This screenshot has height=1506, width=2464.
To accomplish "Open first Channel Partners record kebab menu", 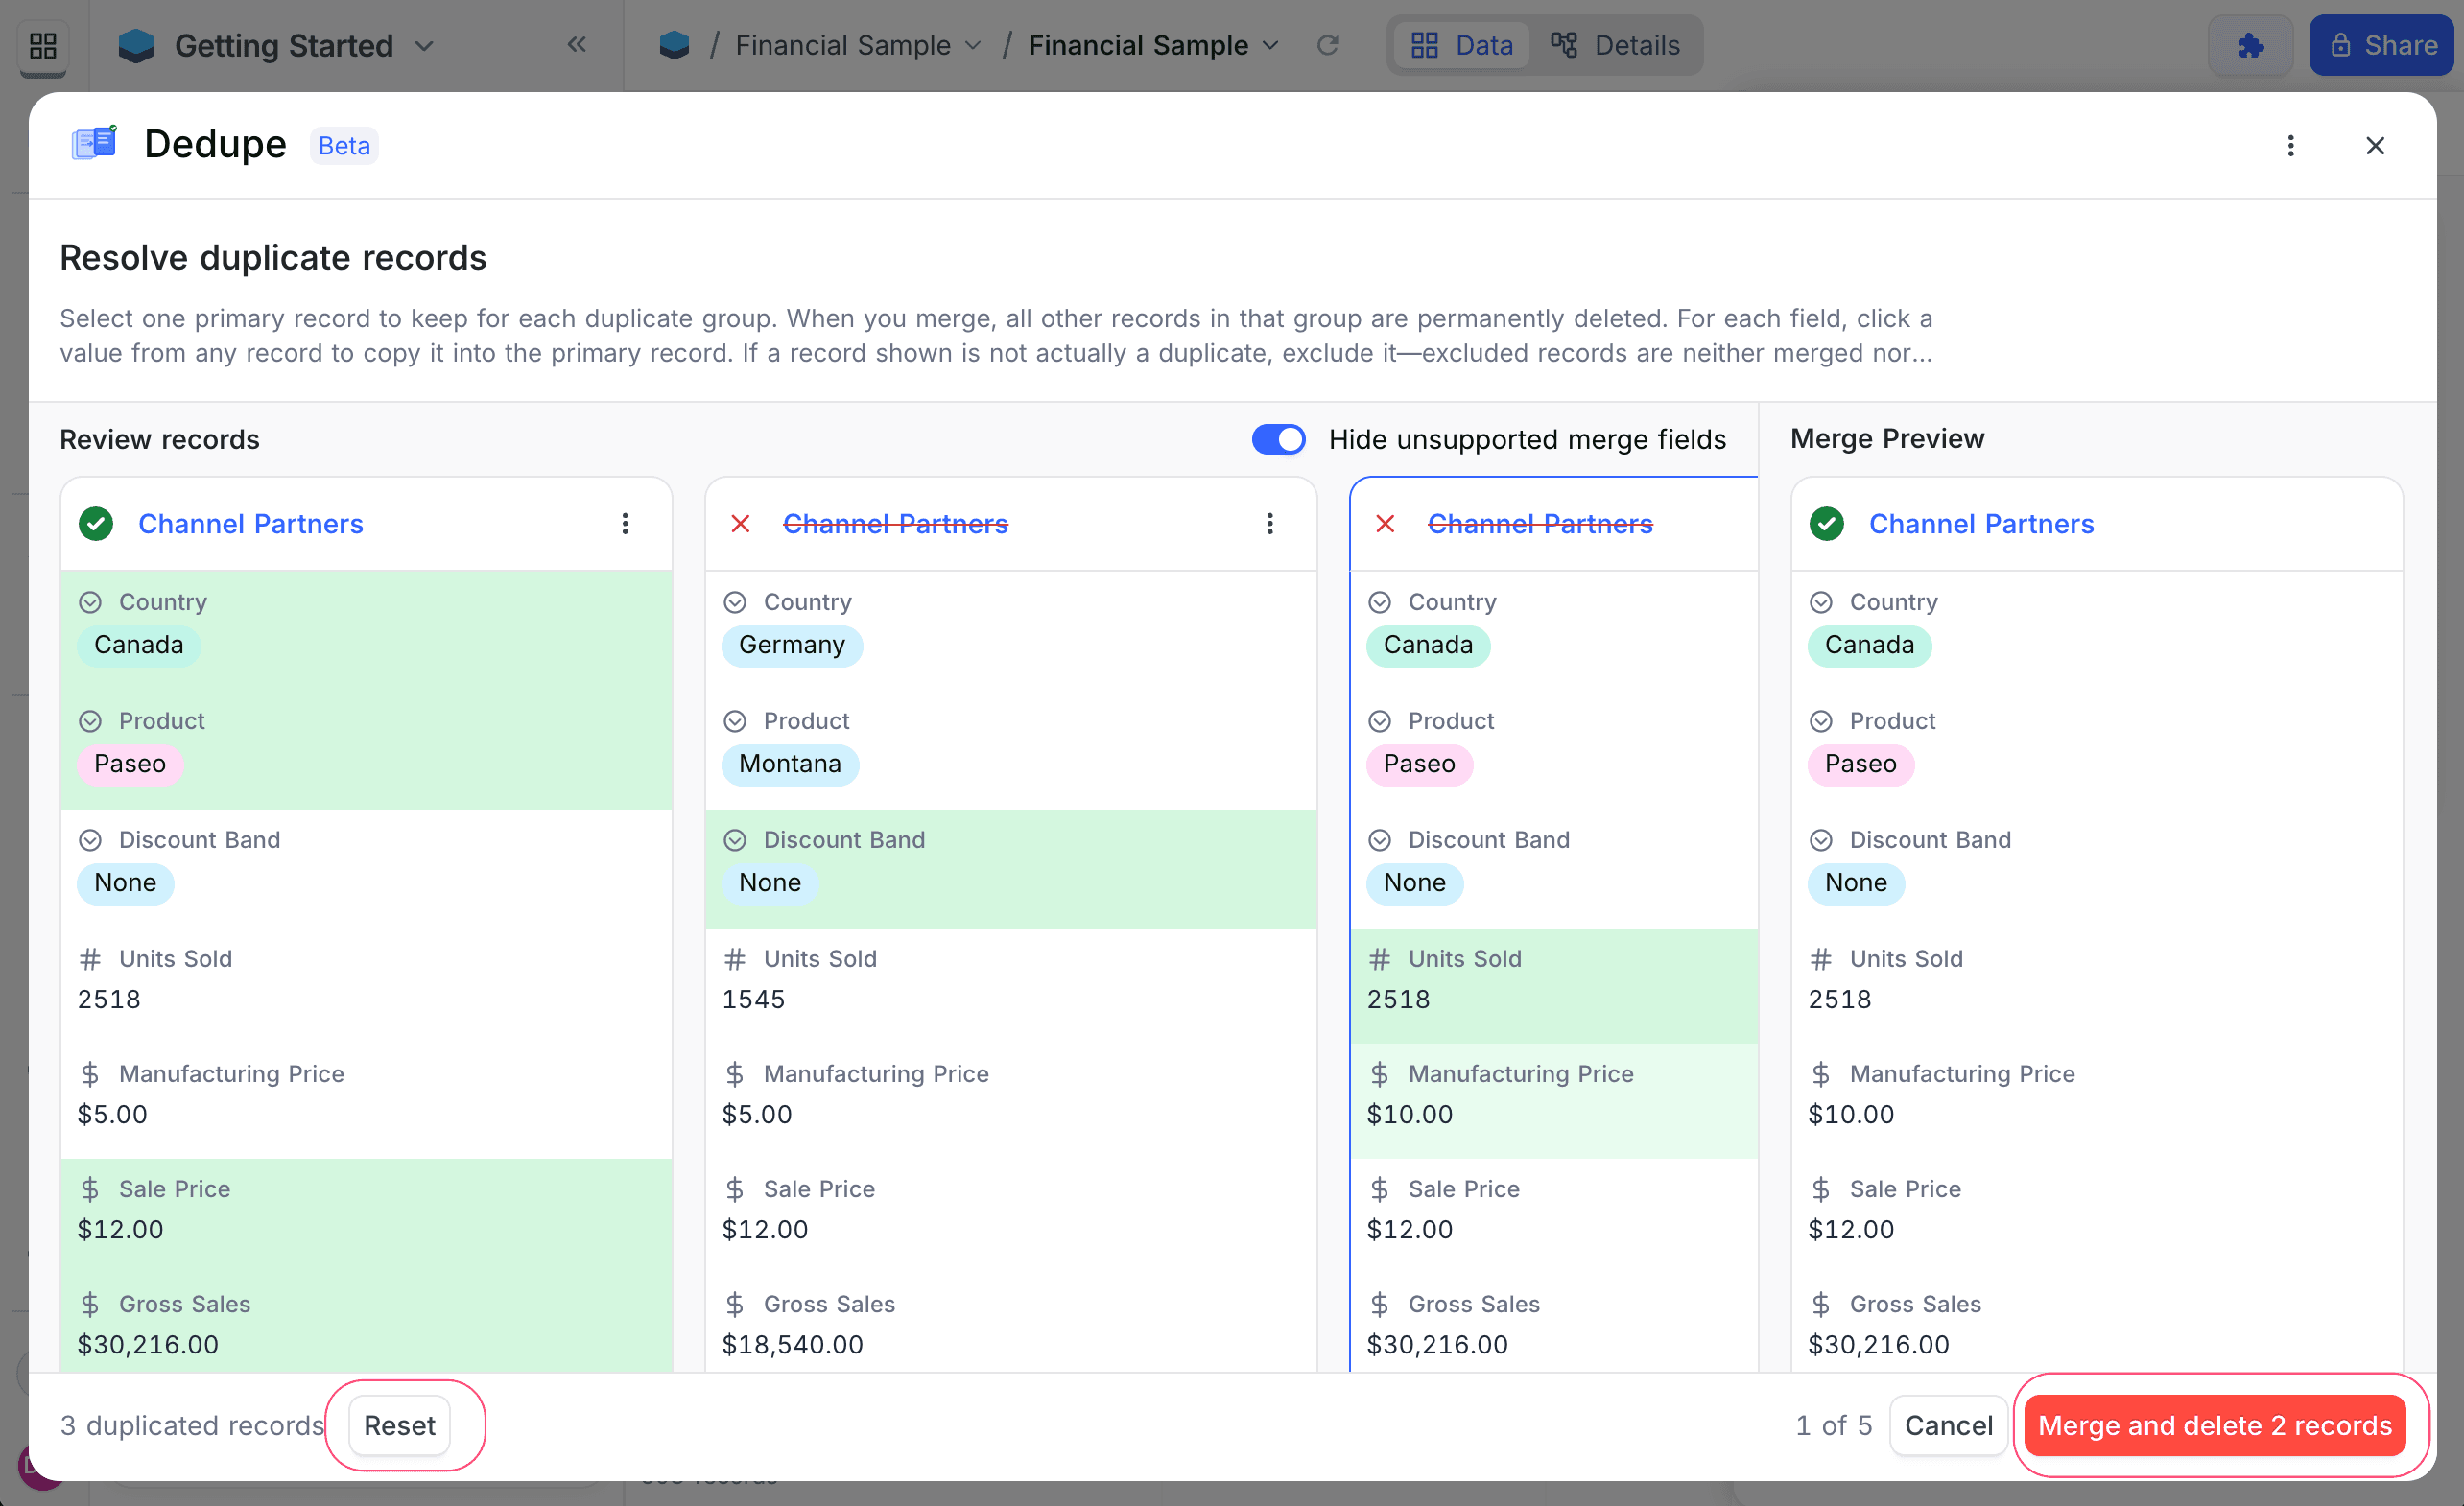I will click(625, 523).
